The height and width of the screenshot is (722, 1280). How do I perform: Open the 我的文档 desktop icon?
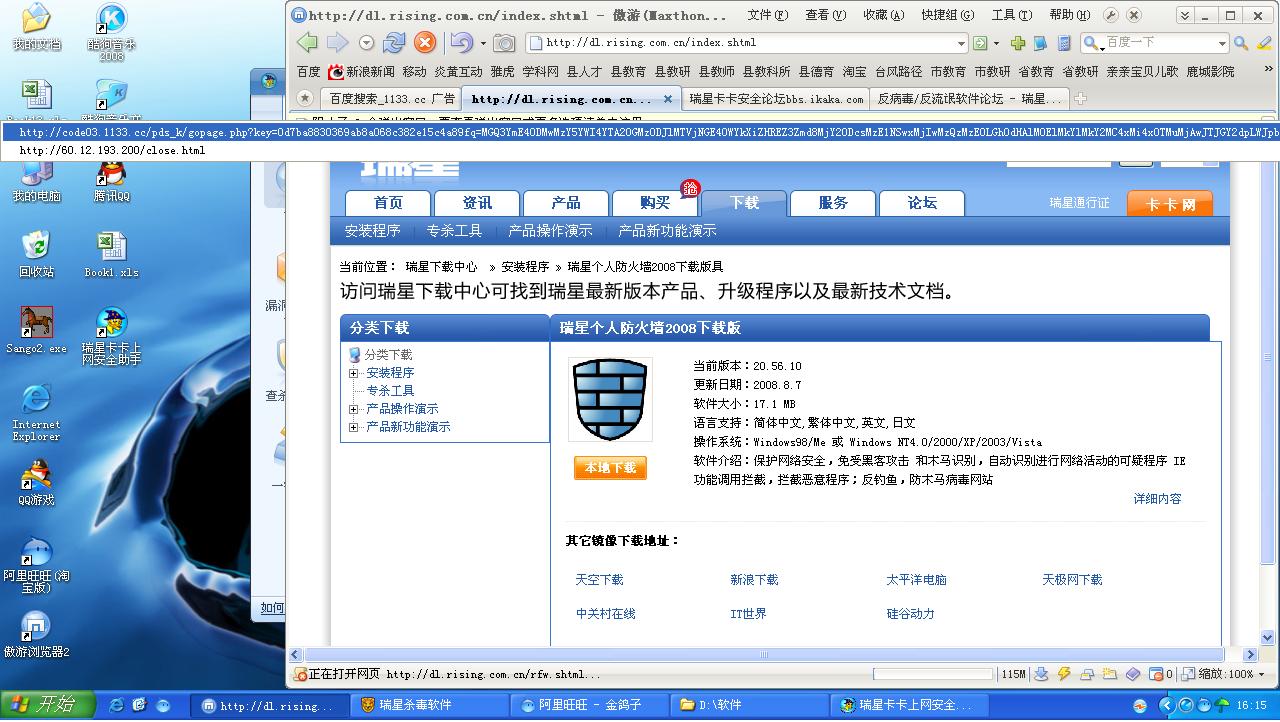36,27
